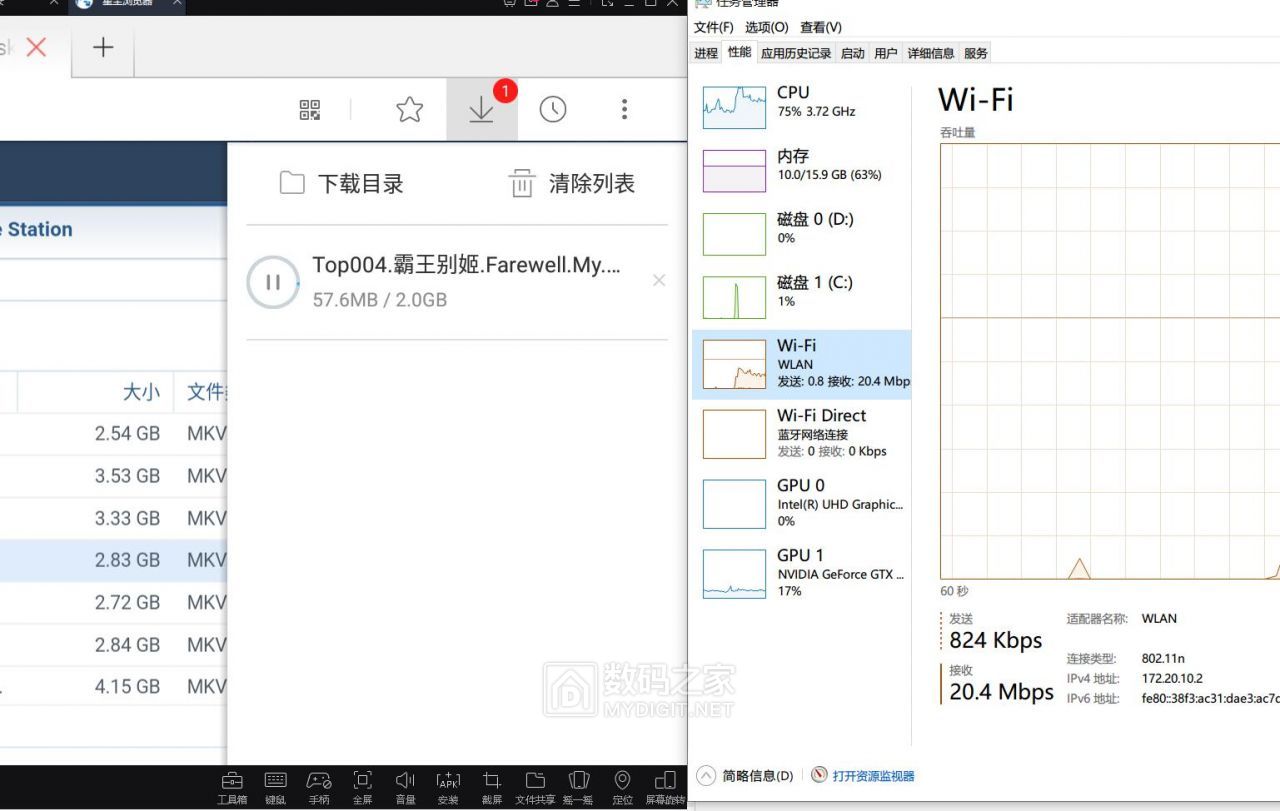Select the 2.72 GB file row
The width and height of the screenshot is (1280, 811).
(113, 602)
